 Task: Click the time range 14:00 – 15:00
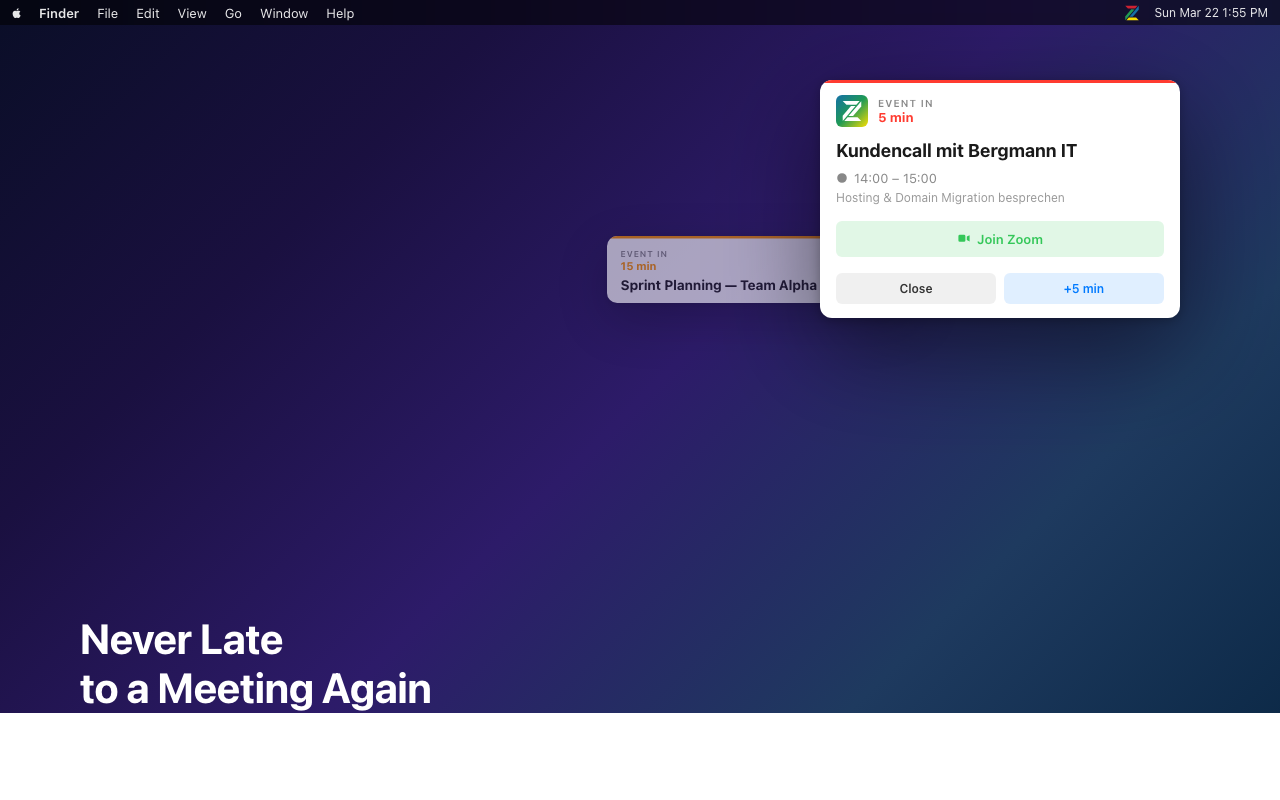(896, 177)
